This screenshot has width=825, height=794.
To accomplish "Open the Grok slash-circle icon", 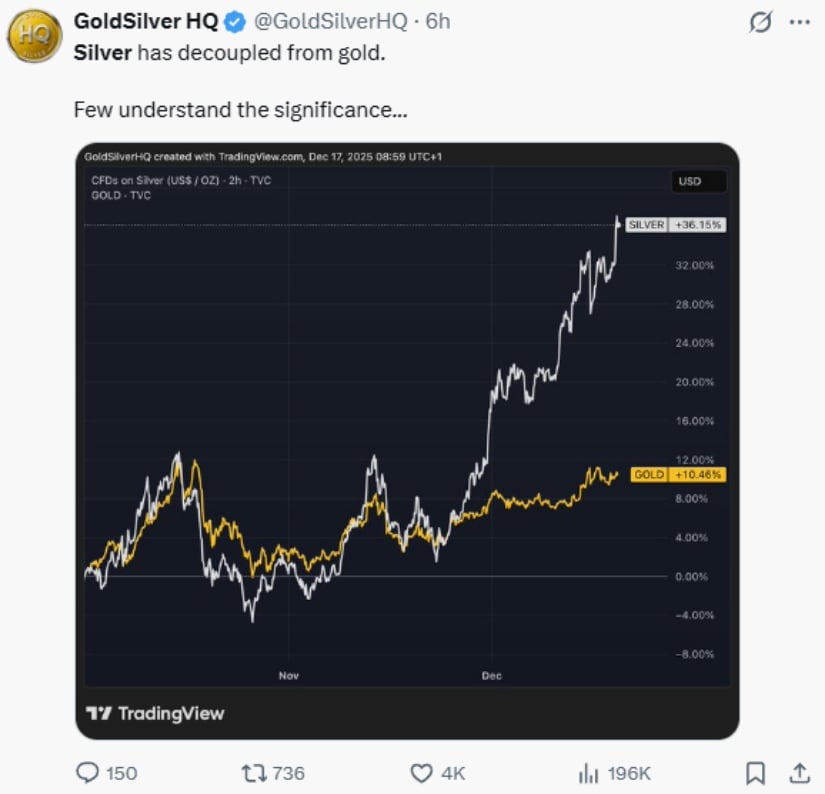I will pyautogui.click(x=760, y=22).
